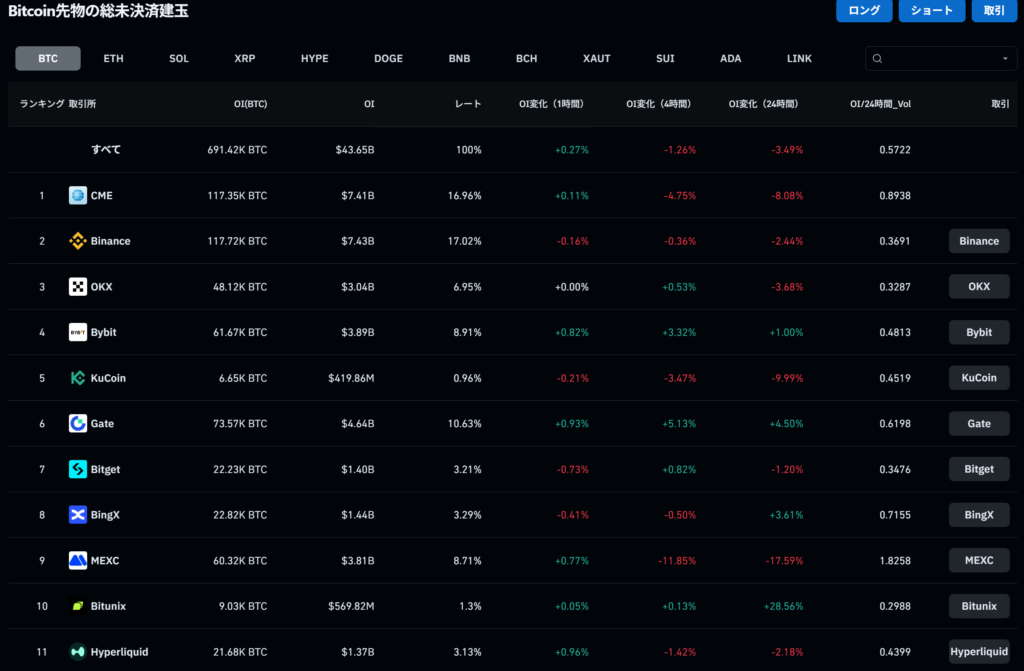Sort by OI変化（24時間） column header
1024x671 pixels.
[765, 104]
